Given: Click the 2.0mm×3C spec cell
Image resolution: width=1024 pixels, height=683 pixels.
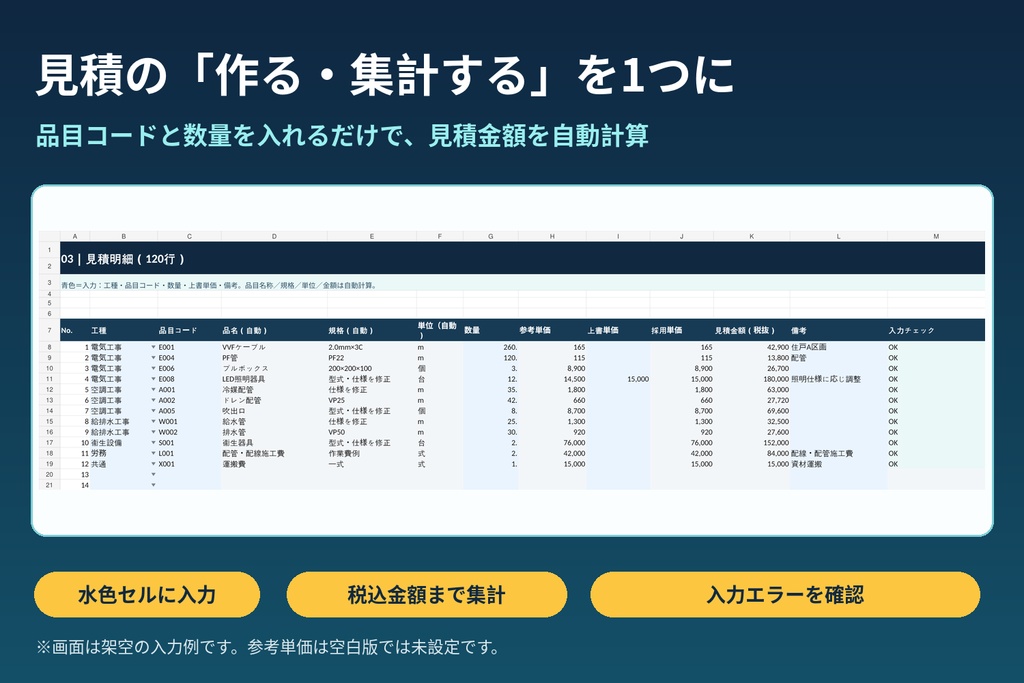Looking at the screenshot, I should tap(372, 347).
